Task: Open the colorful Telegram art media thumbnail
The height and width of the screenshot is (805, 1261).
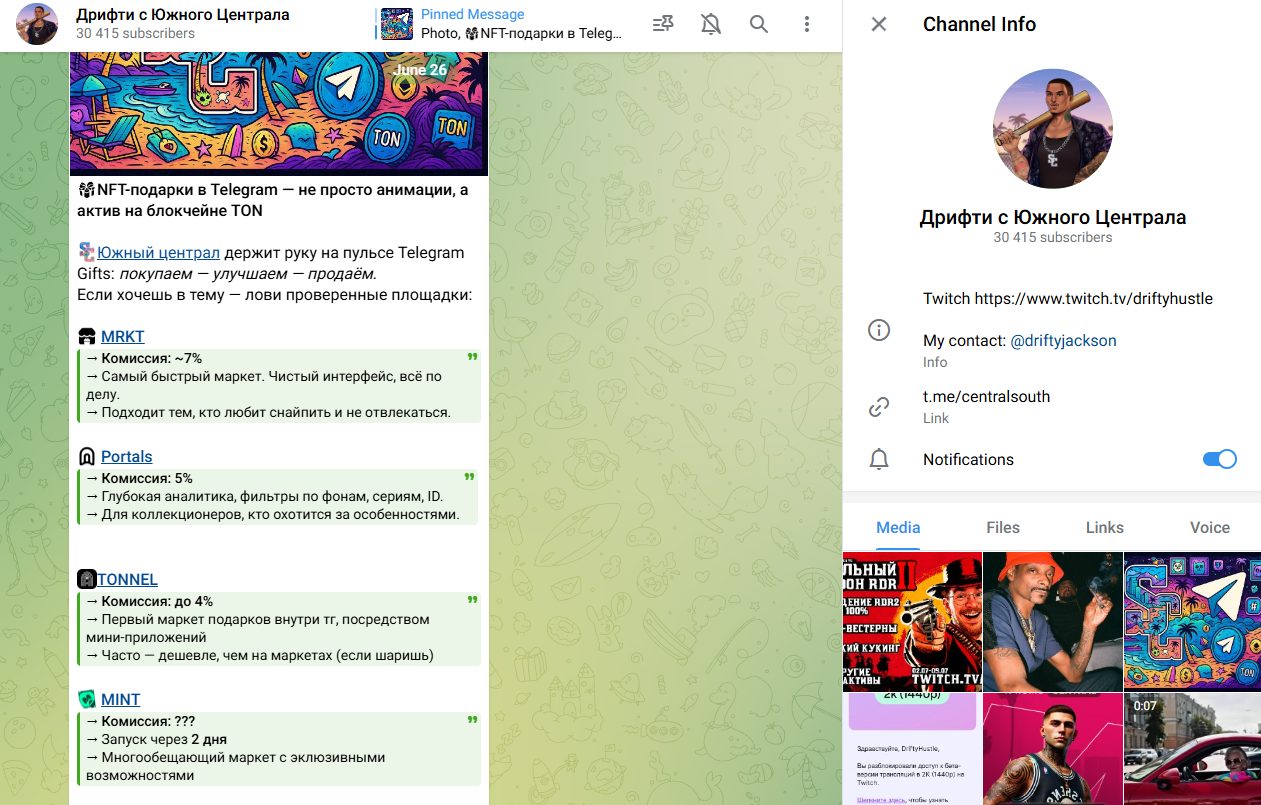Action: point(1192,621)
